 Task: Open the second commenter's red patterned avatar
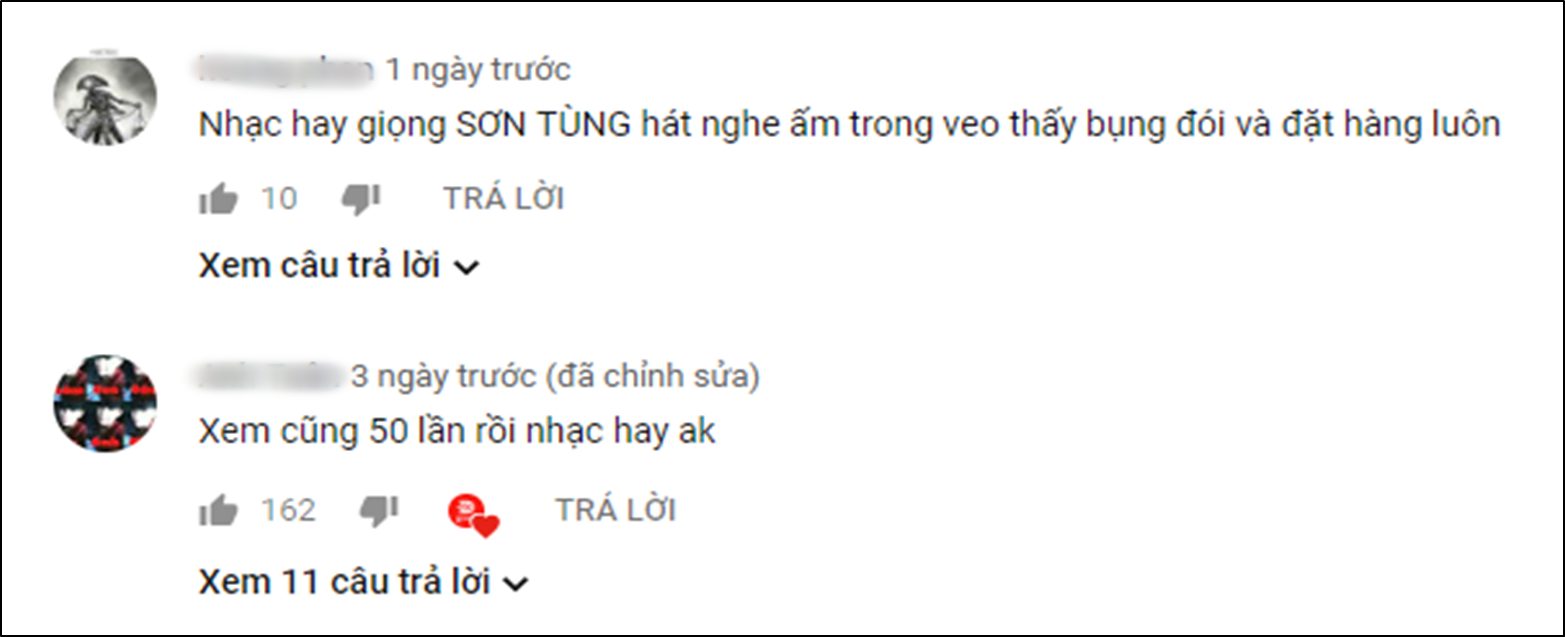(105, 403)
